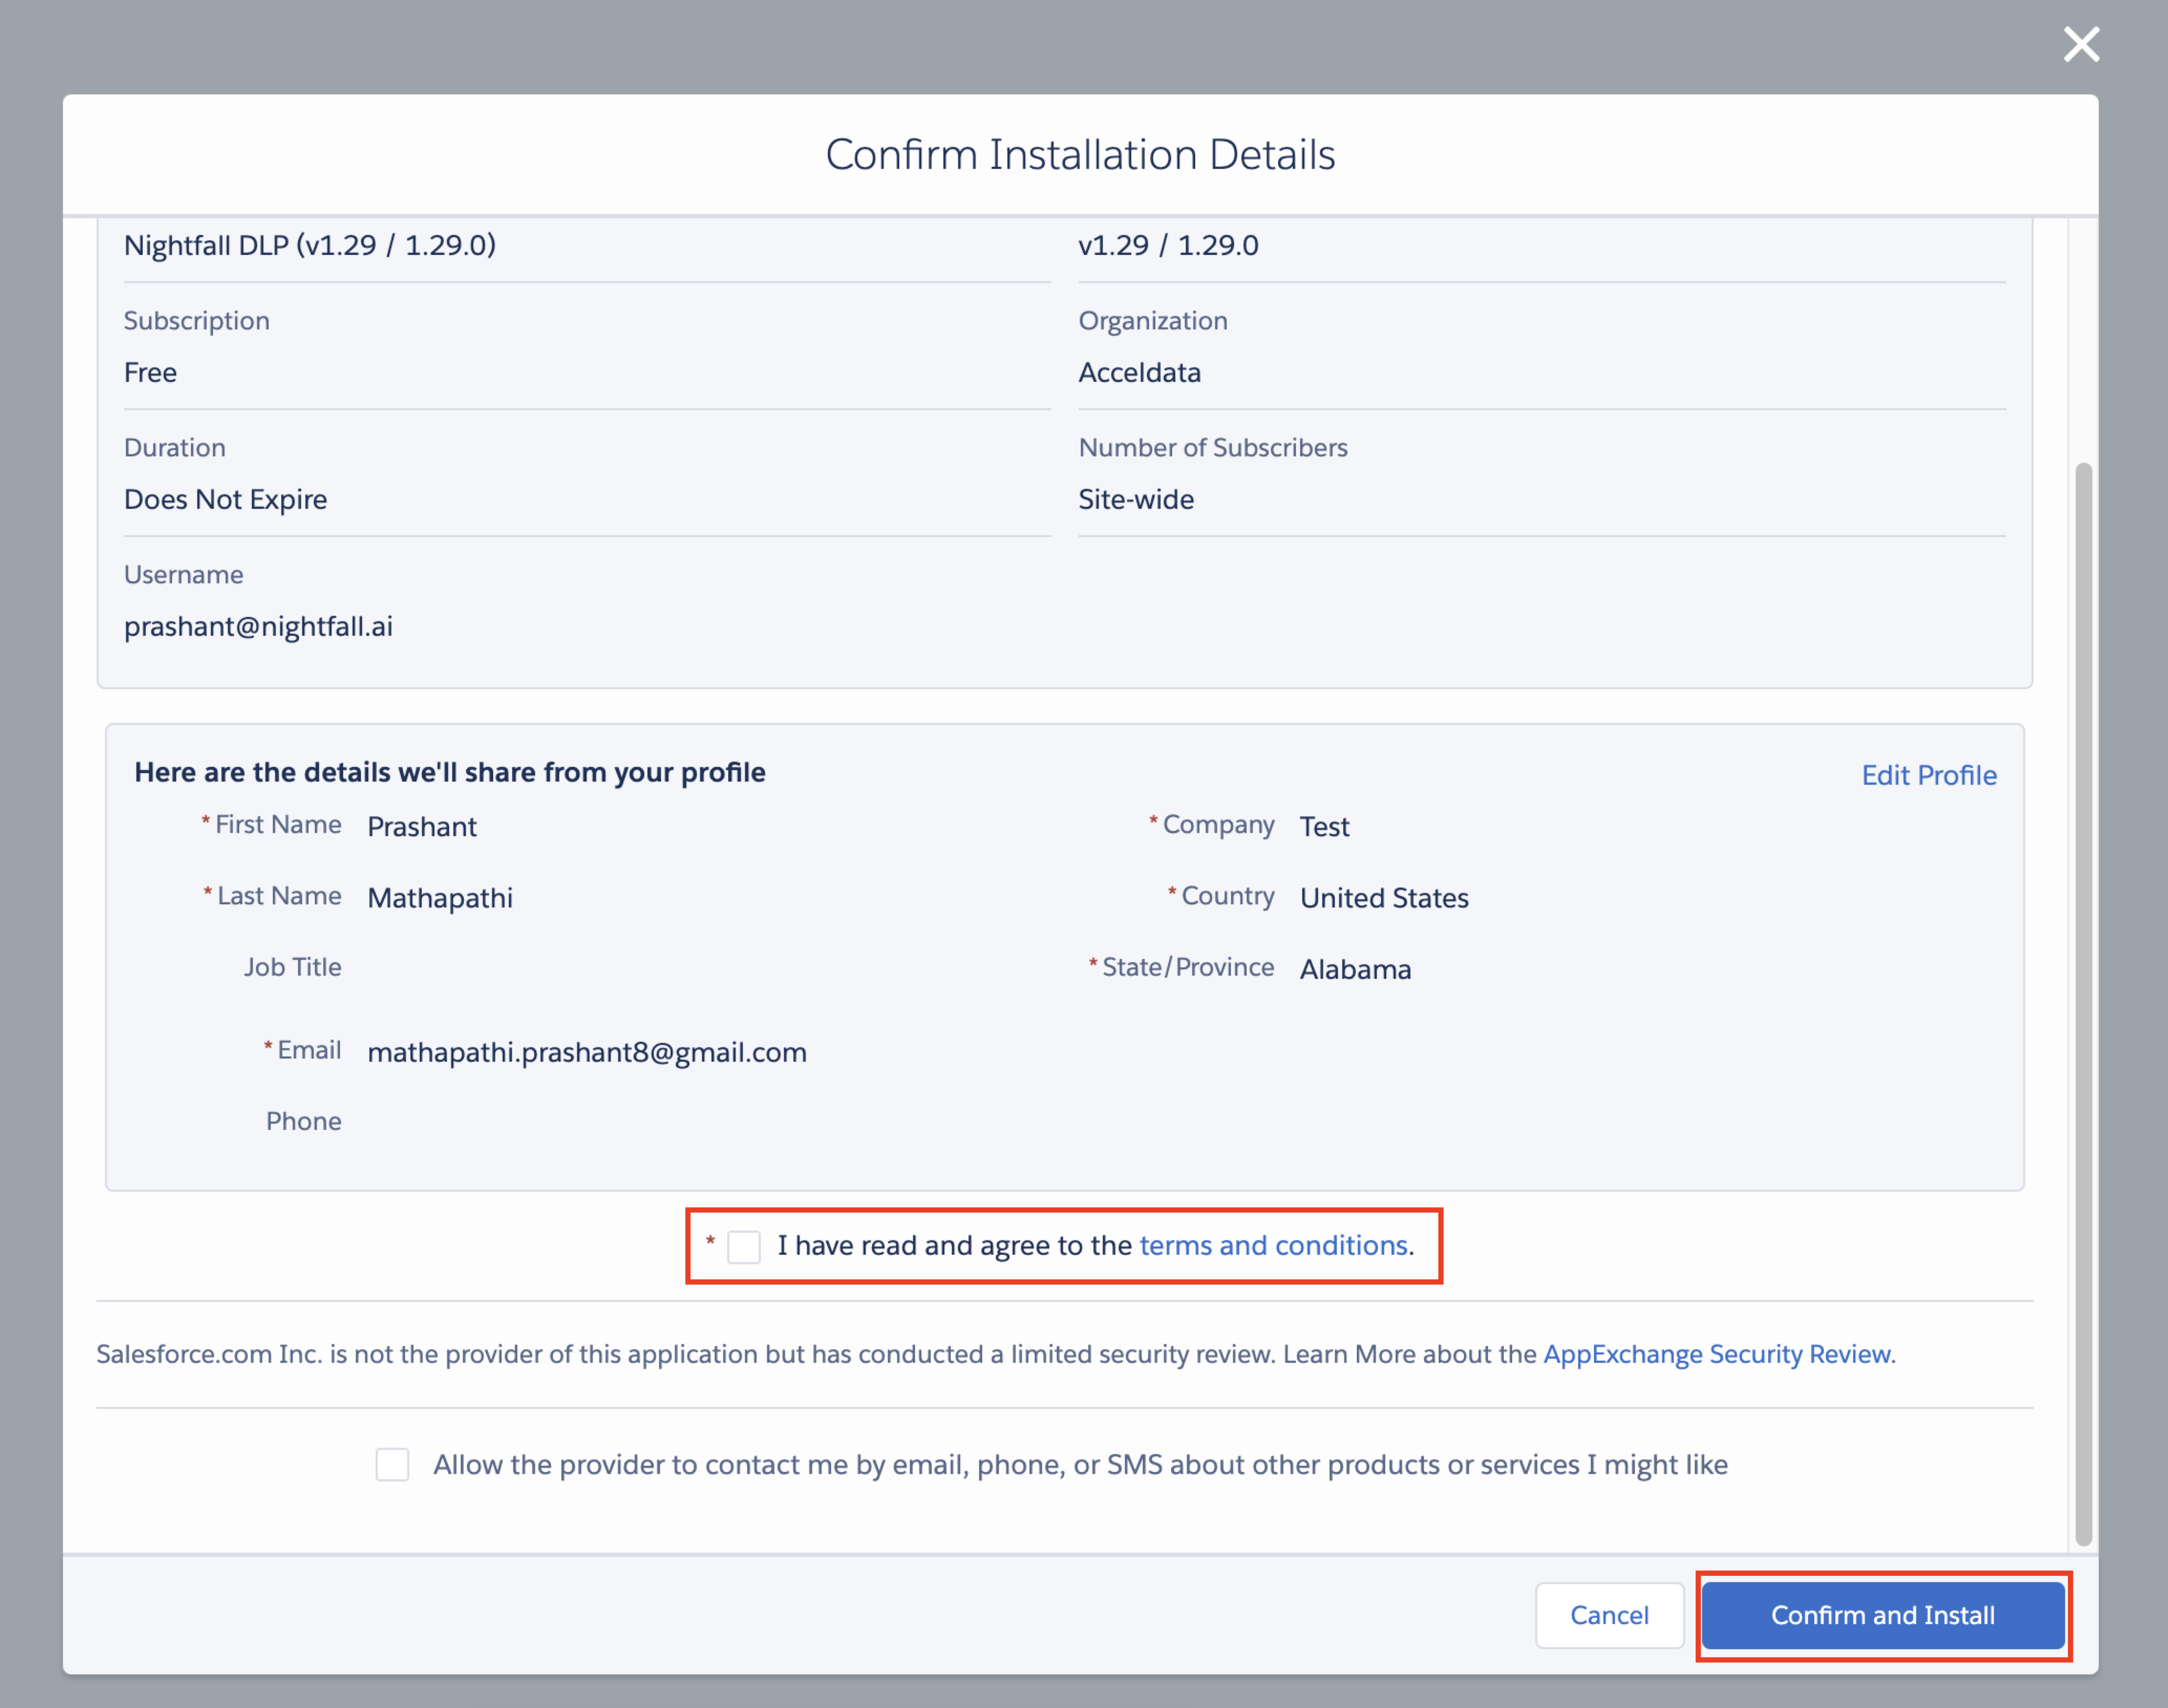Click the Confirm Installation Details heading

(1080, 155)
